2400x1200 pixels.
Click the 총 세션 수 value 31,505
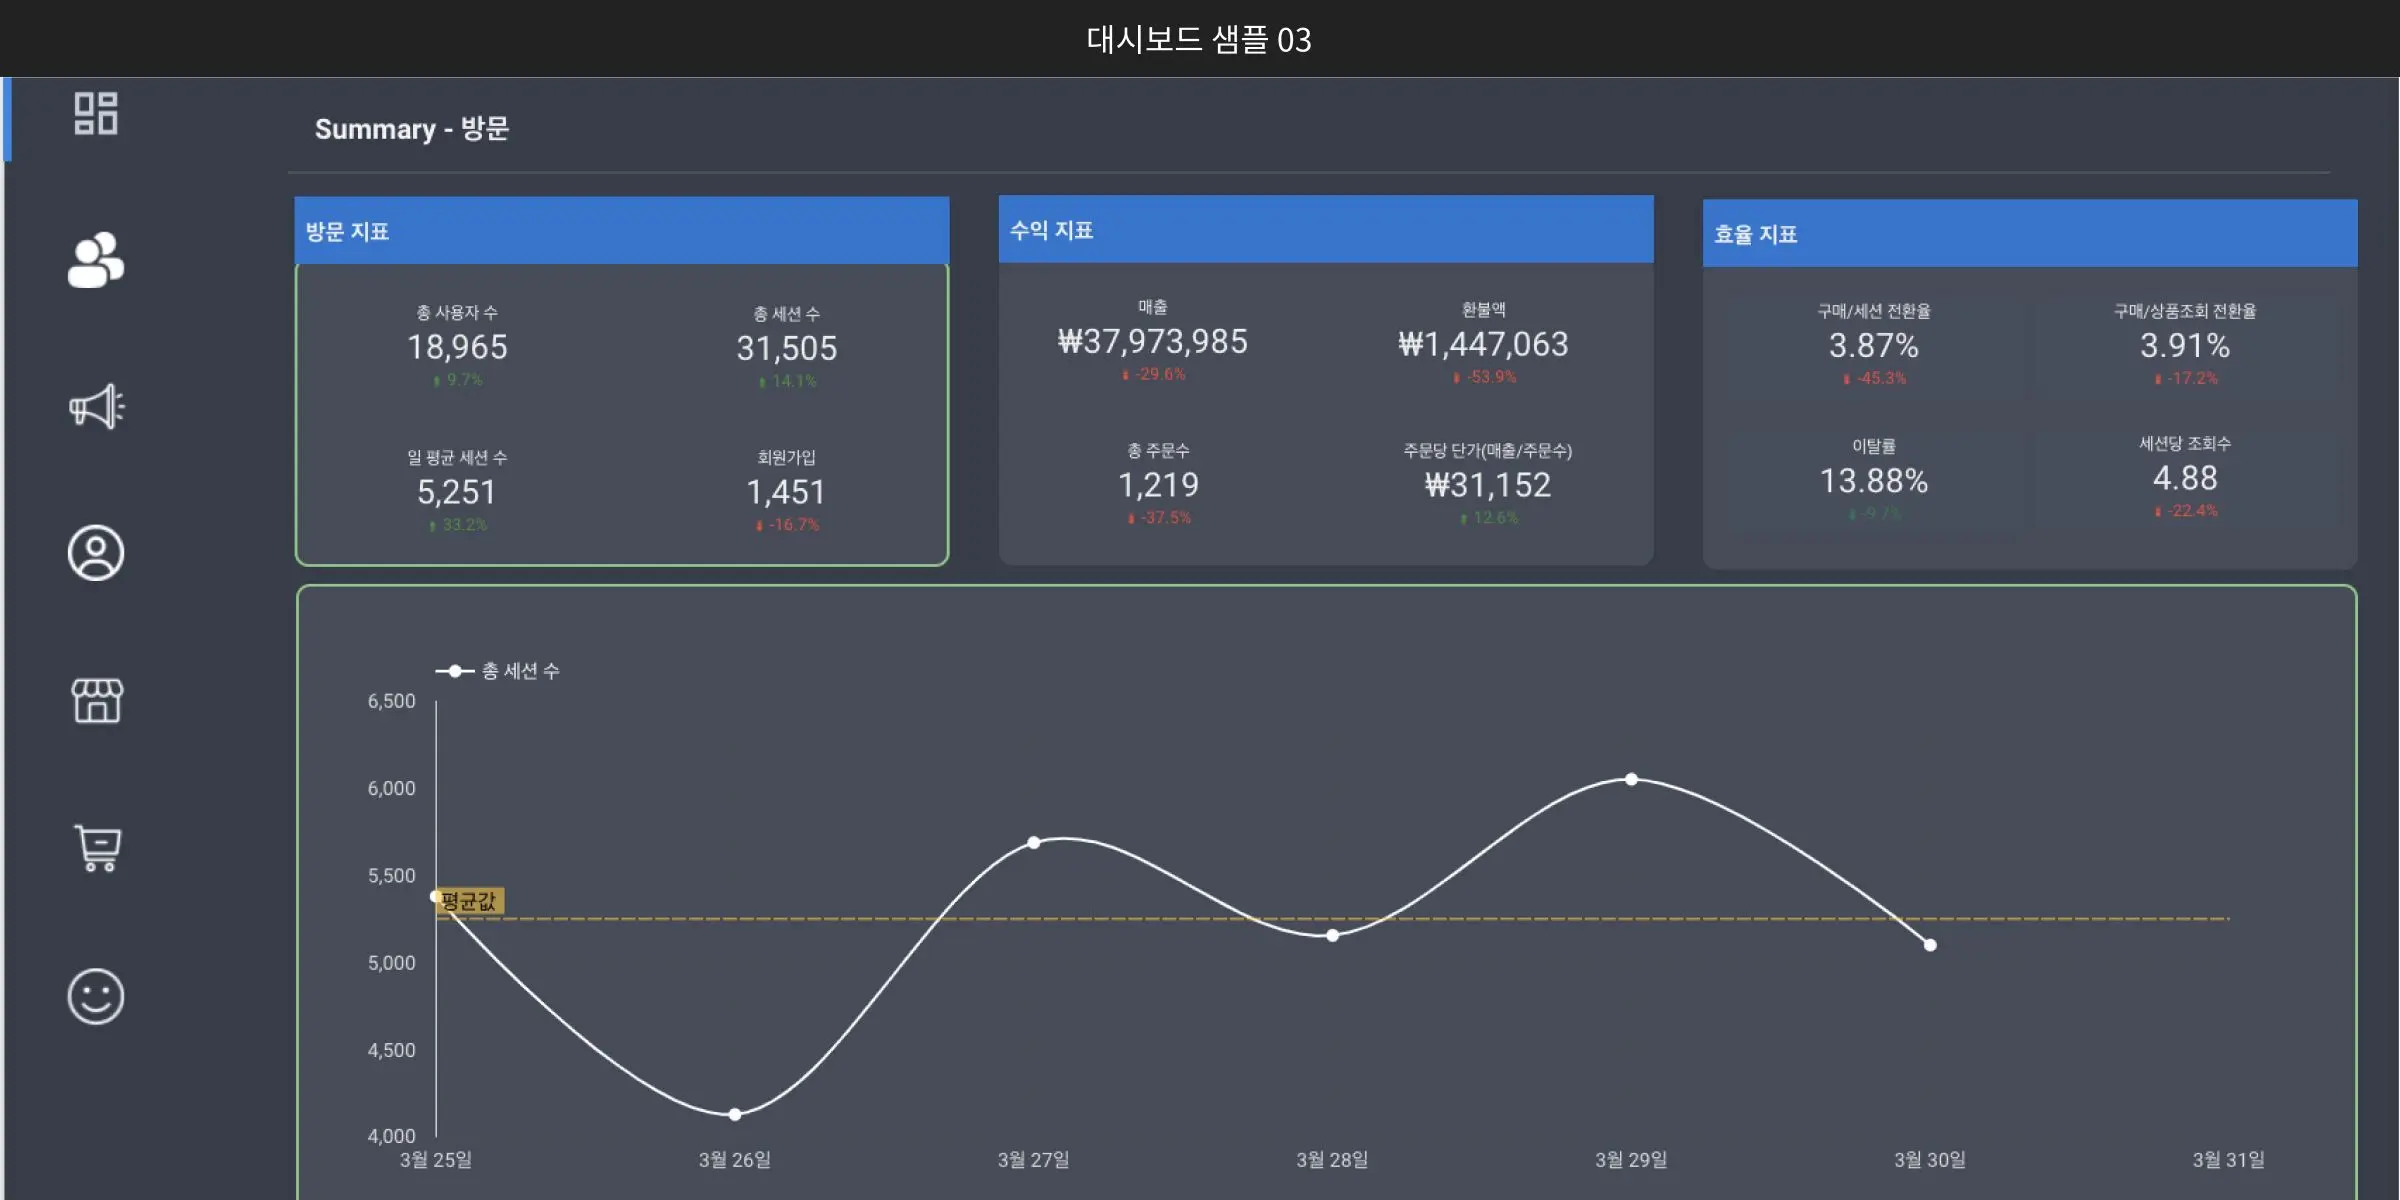(787, 348)
